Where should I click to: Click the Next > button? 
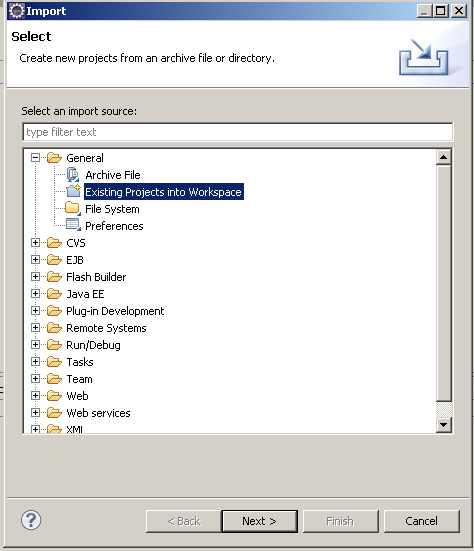[260, 521]
